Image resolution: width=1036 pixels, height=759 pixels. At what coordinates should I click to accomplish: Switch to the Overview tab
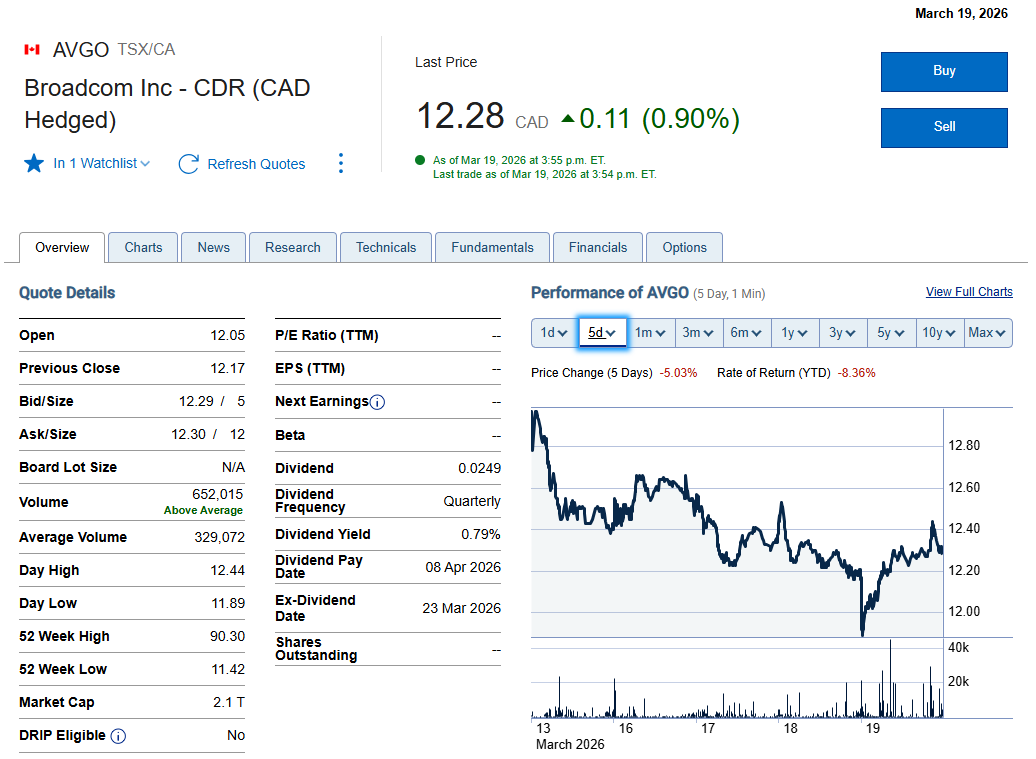pos(62,248)
